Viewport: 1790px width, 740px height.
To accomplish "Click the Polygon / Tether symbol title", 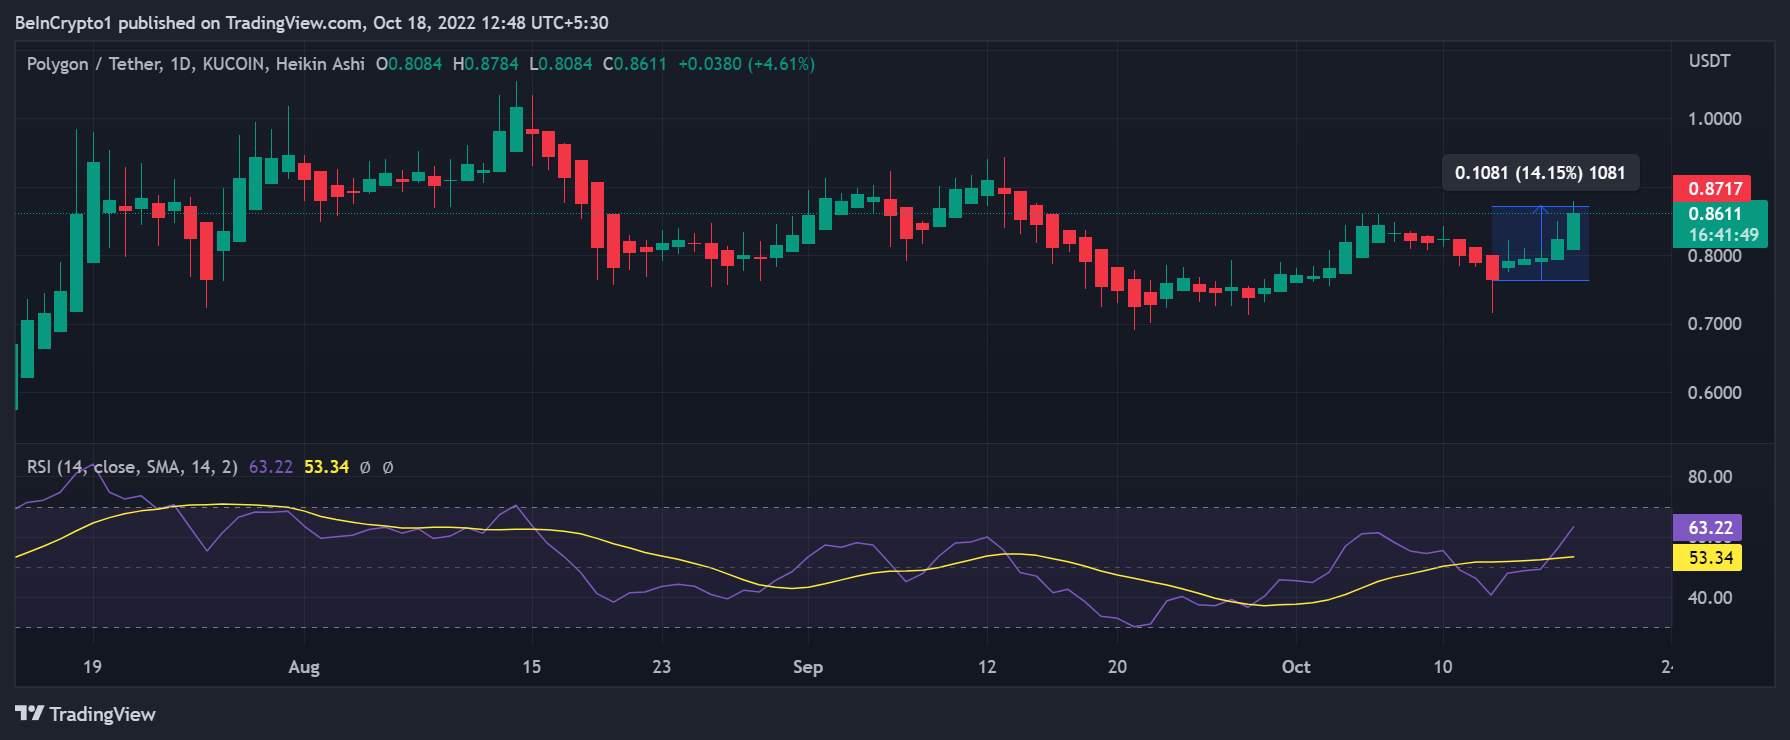I will tap(93, 64).
